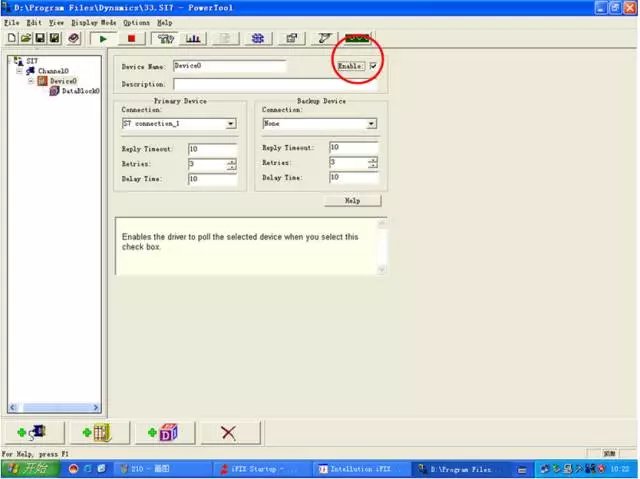Toggle the Enable checkbox for Device0
The width and height of the screenshot is (640, 479).
coord(373,66)
